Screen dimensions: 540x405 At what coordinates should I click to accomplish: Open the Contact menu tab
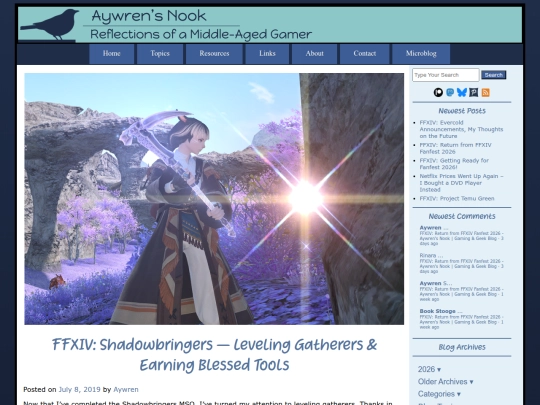(x=365, y=54)
